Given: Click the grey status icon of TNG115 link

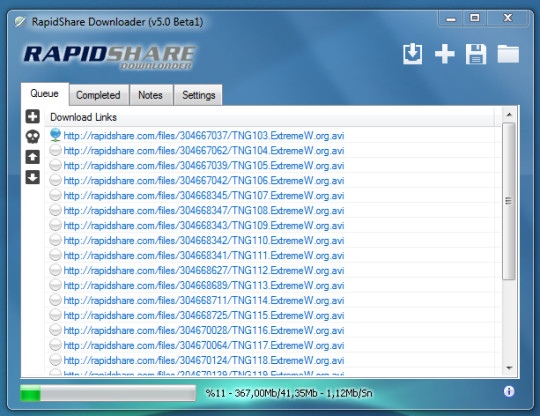Looking at the screenshot, I should click(x=55, y=315).
